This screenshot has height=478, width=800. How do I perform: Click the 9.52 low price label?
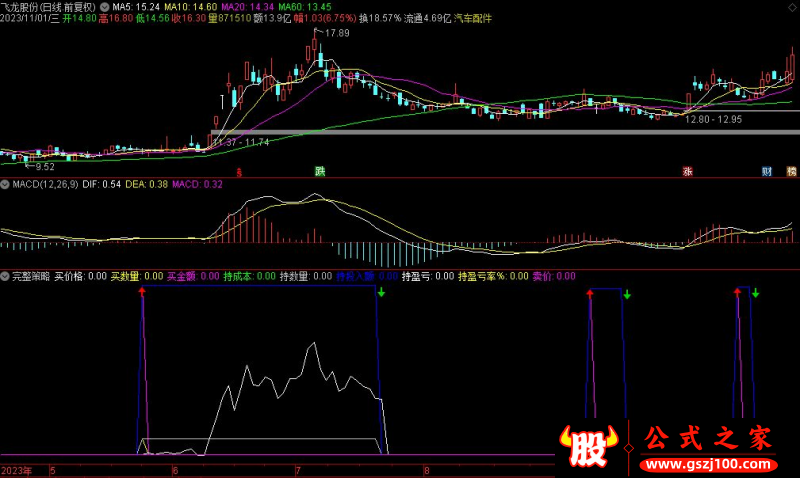[45, 167]
